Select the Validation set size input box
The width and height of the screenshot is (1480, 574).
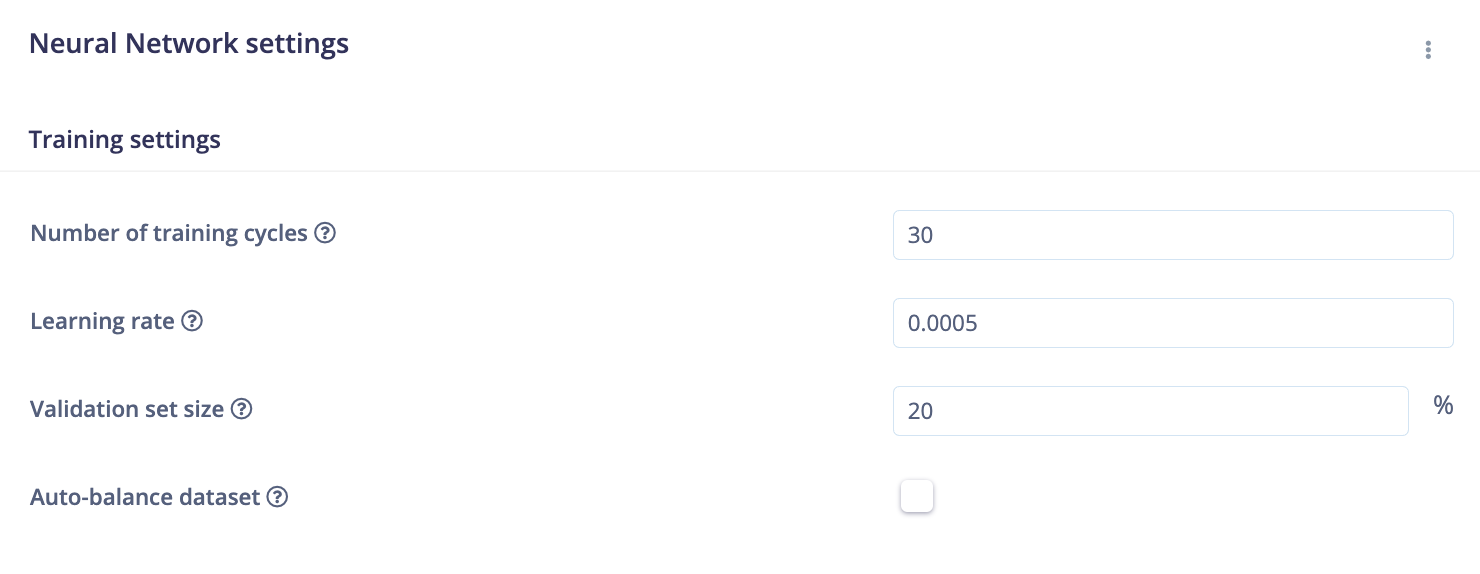coord(1151,411)
